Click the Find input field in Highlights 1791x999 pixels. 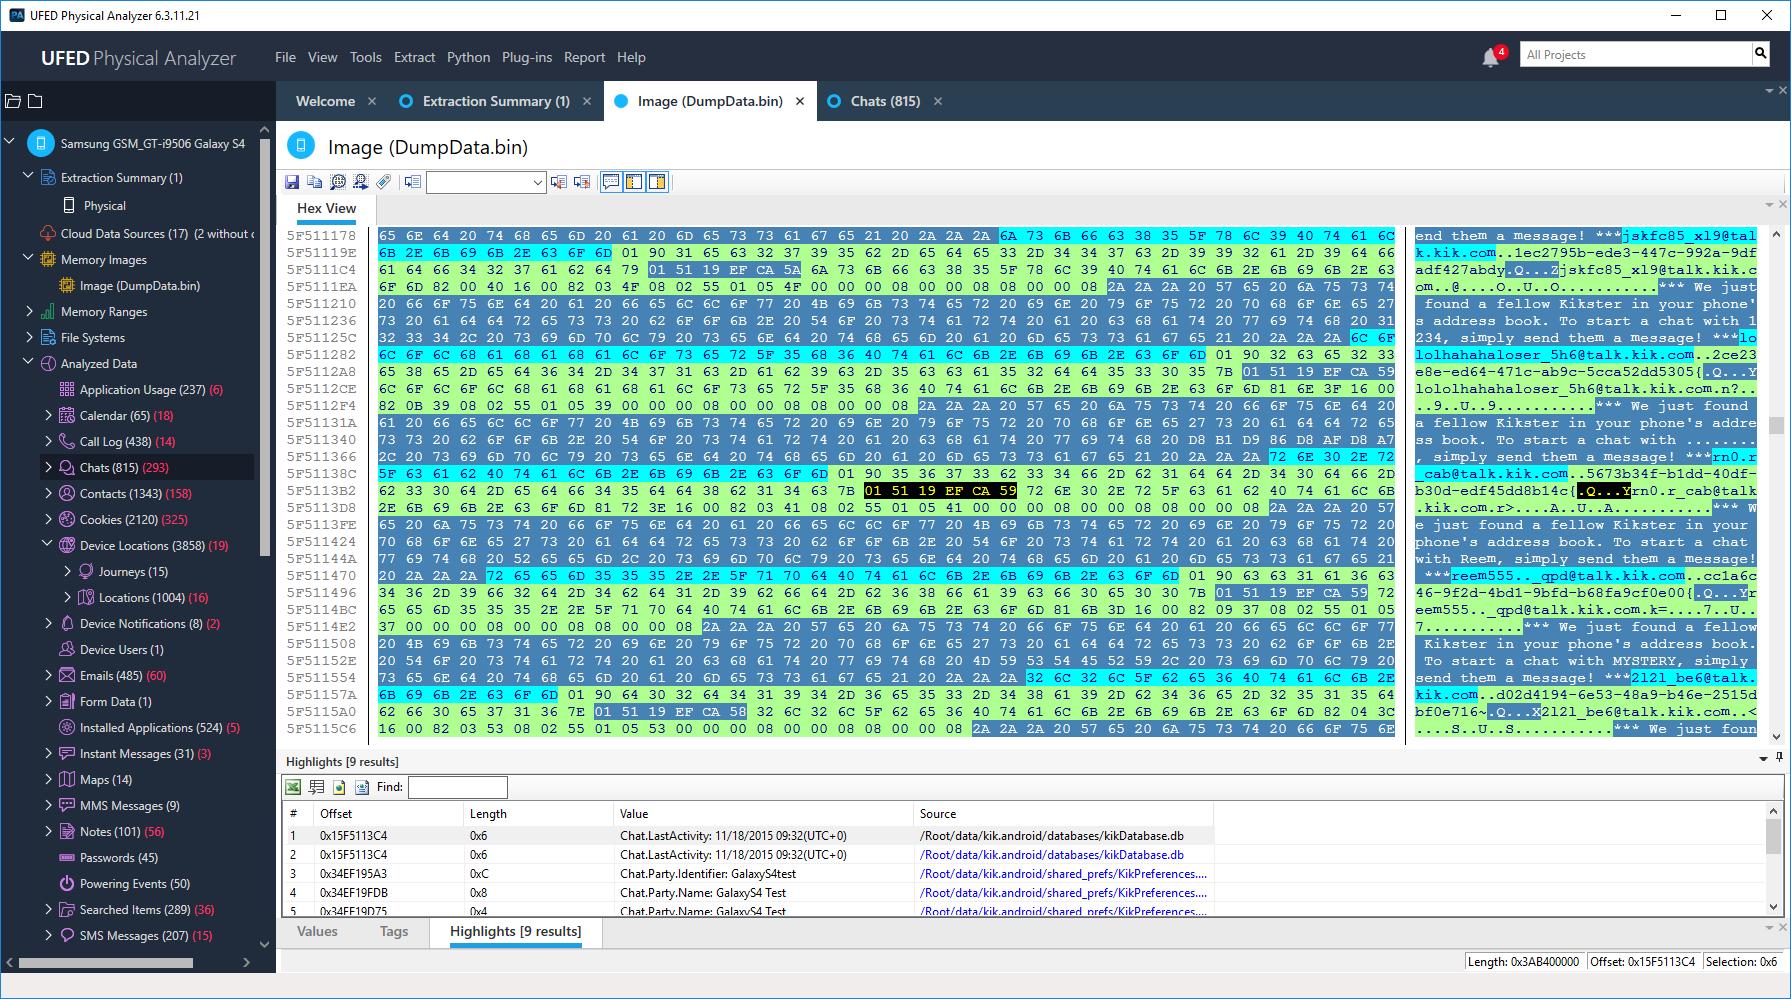(457, 787)
